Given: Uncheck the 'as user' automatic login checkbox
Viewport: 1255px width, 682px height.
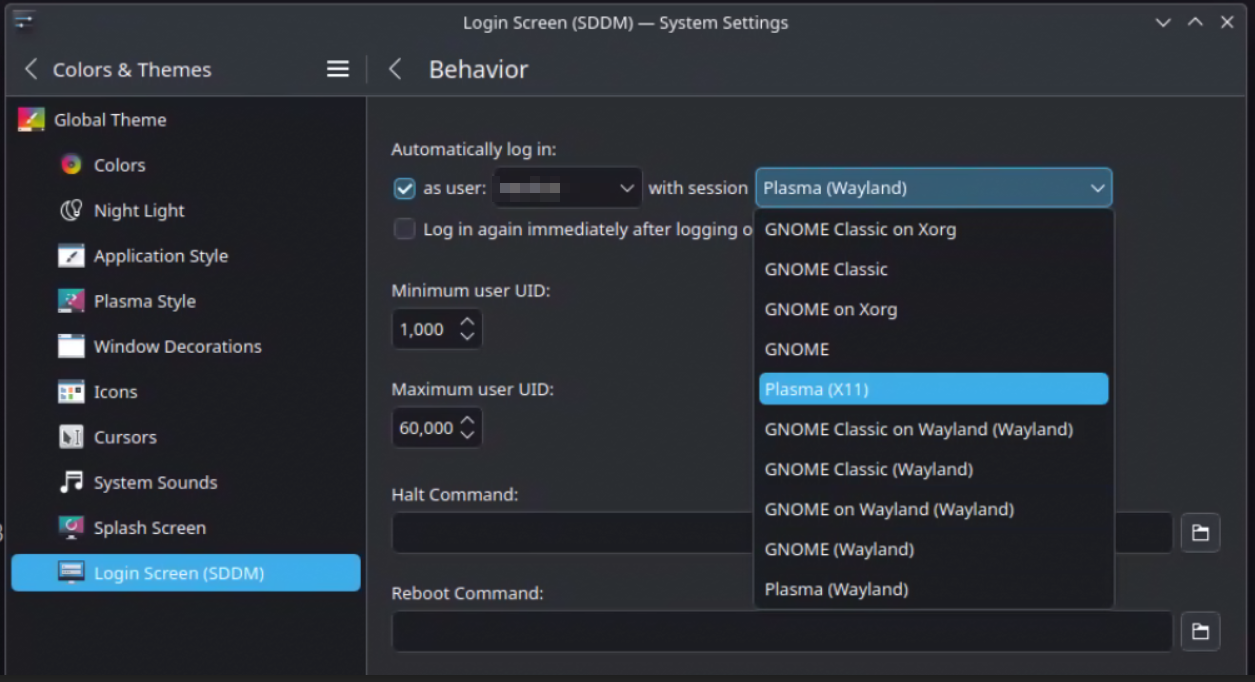Looking at the screenshot, I should tap(404, 188).
